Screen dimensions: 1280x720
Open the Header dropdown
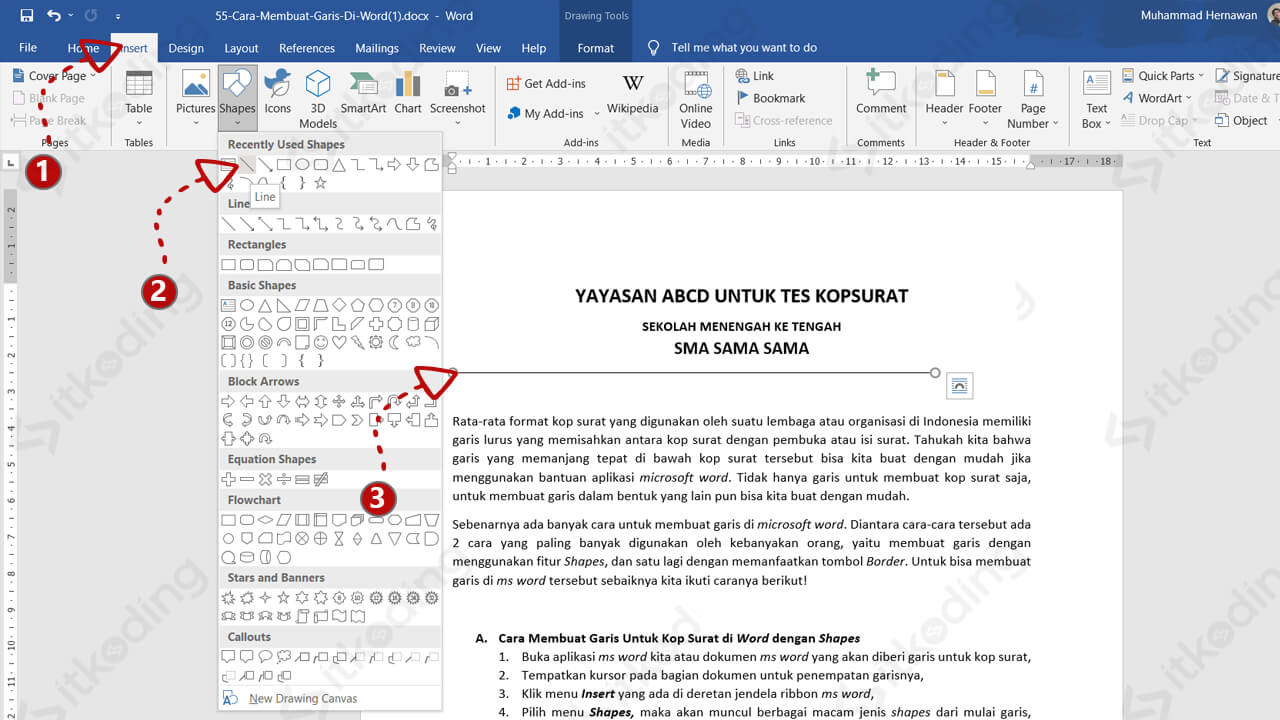pos(944,100)
